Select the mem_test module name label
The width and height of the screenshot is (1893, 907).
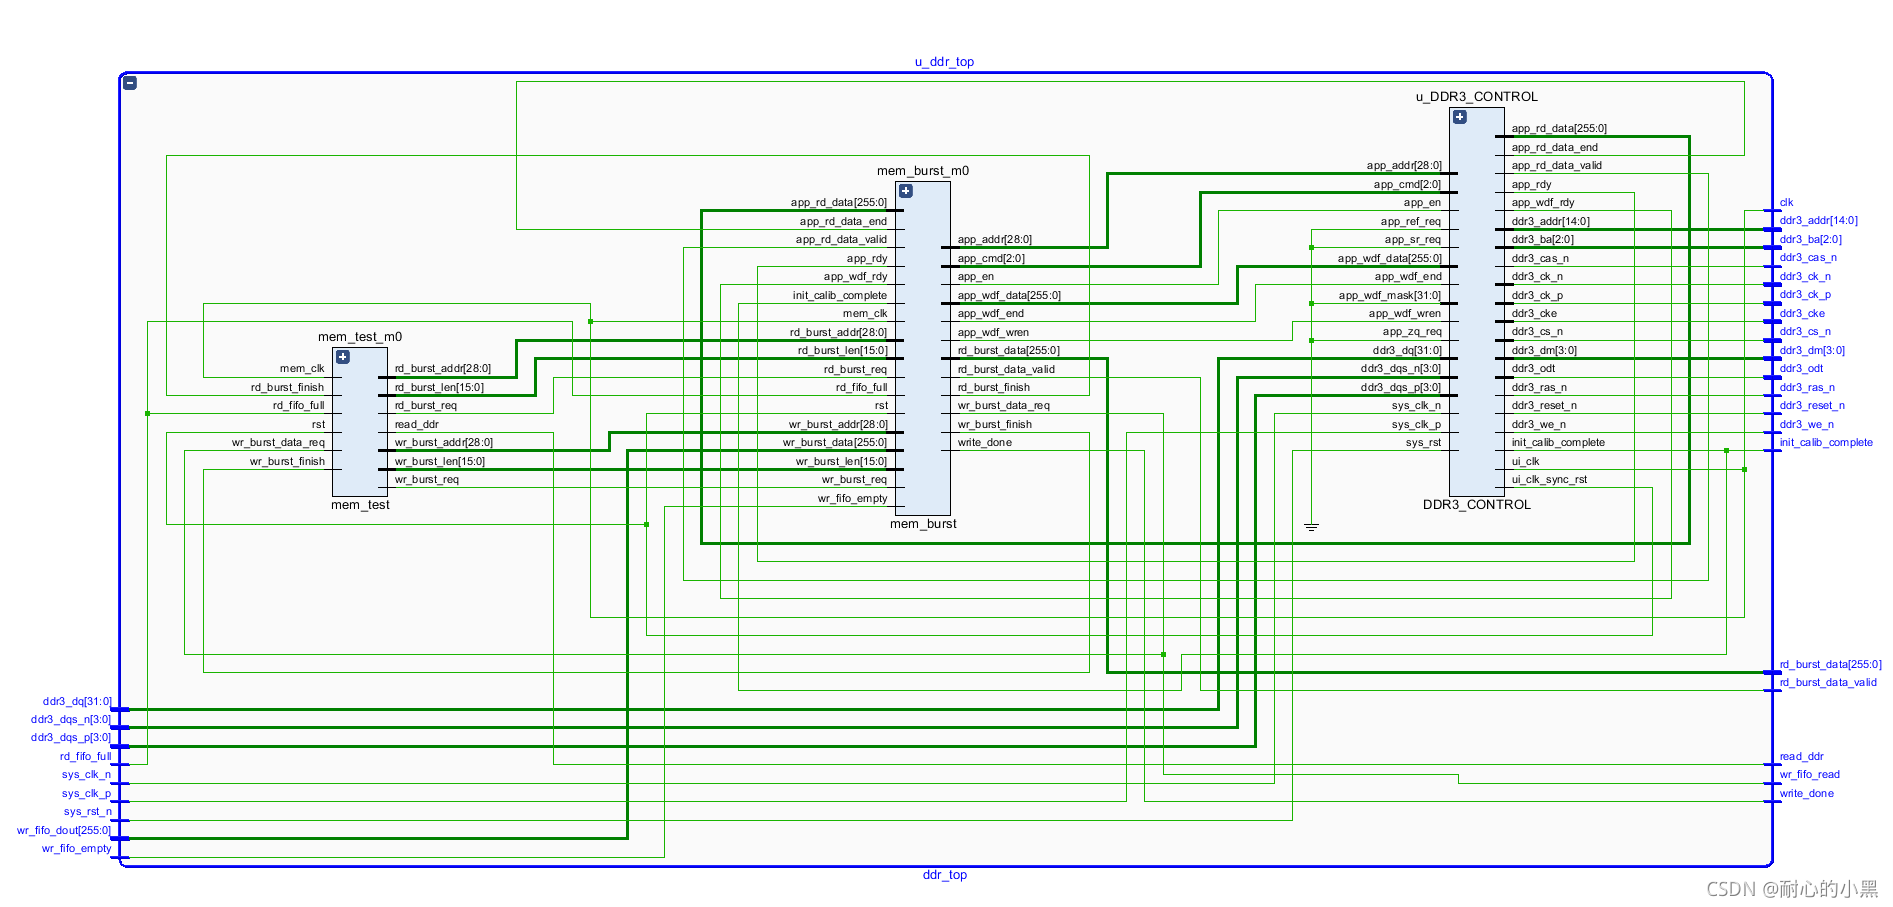[360, 505]
